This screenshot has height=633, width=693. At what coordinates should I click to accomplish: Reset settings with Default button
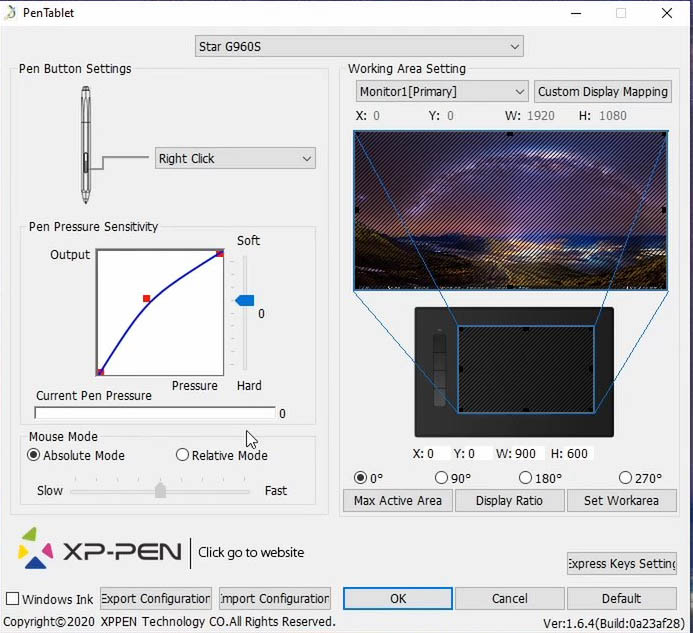click(621, 599)
